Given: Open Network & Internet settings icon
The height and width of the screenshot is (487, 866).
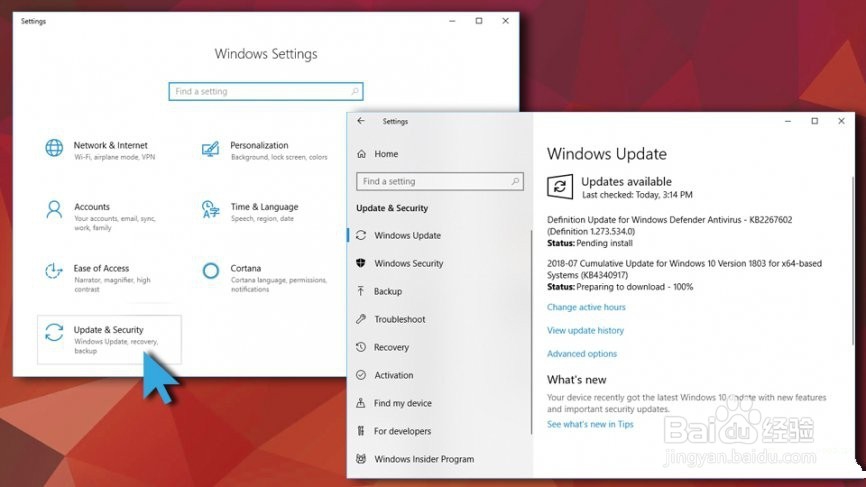Looking at the screenshot, I should point(54,148).
